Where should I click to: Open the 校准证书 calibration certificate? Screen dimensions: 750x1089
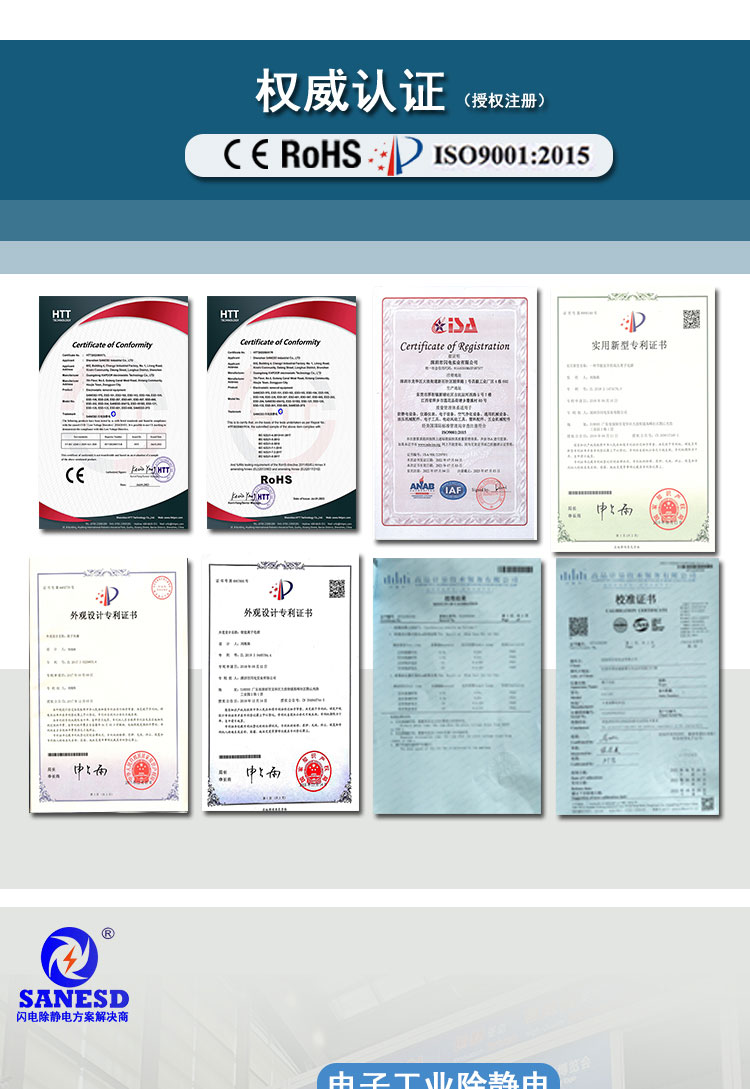point(637,687)
